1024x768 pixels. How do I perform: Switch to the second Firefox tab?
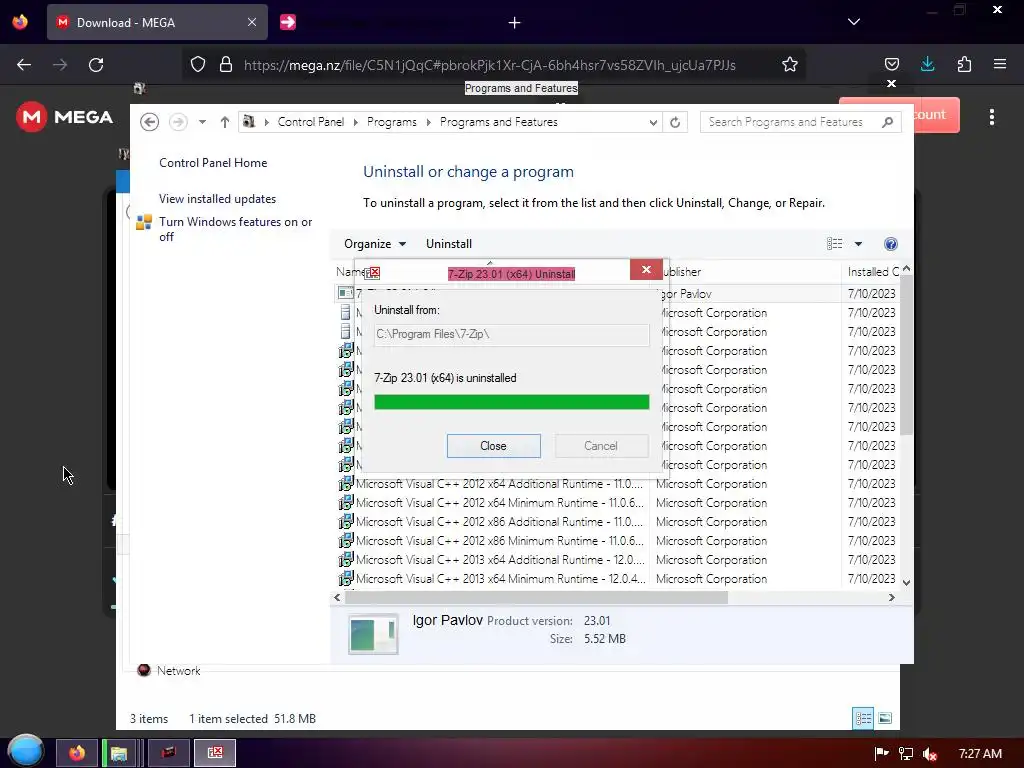(288, 22)
